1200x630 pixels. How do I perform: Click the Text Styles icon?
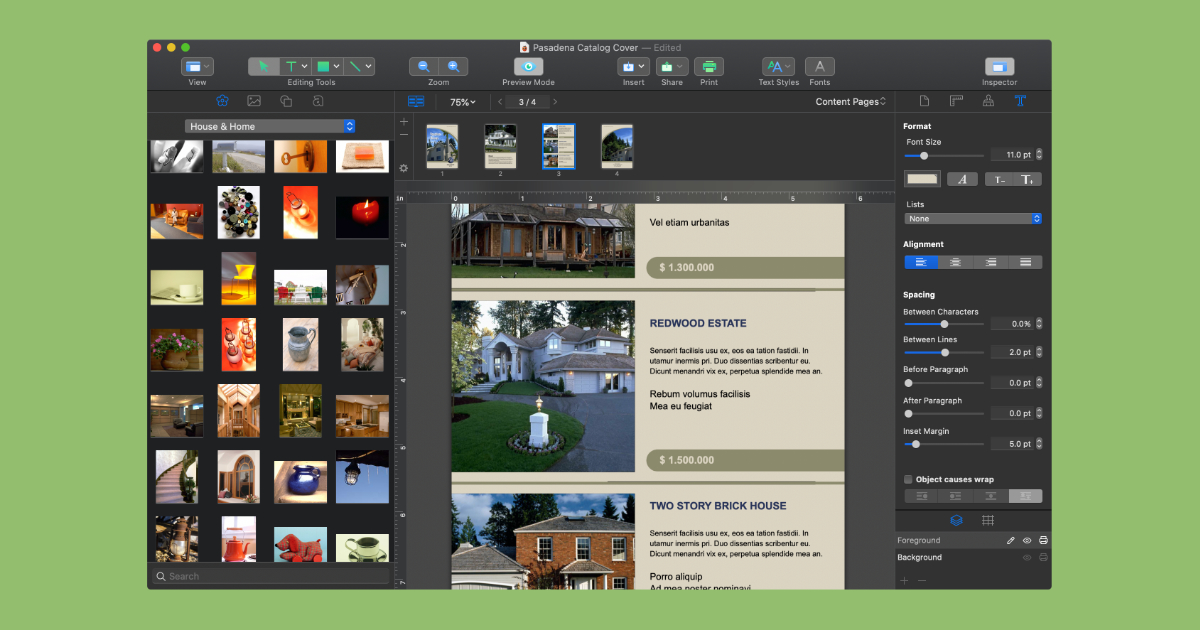(x=774, y=65)
